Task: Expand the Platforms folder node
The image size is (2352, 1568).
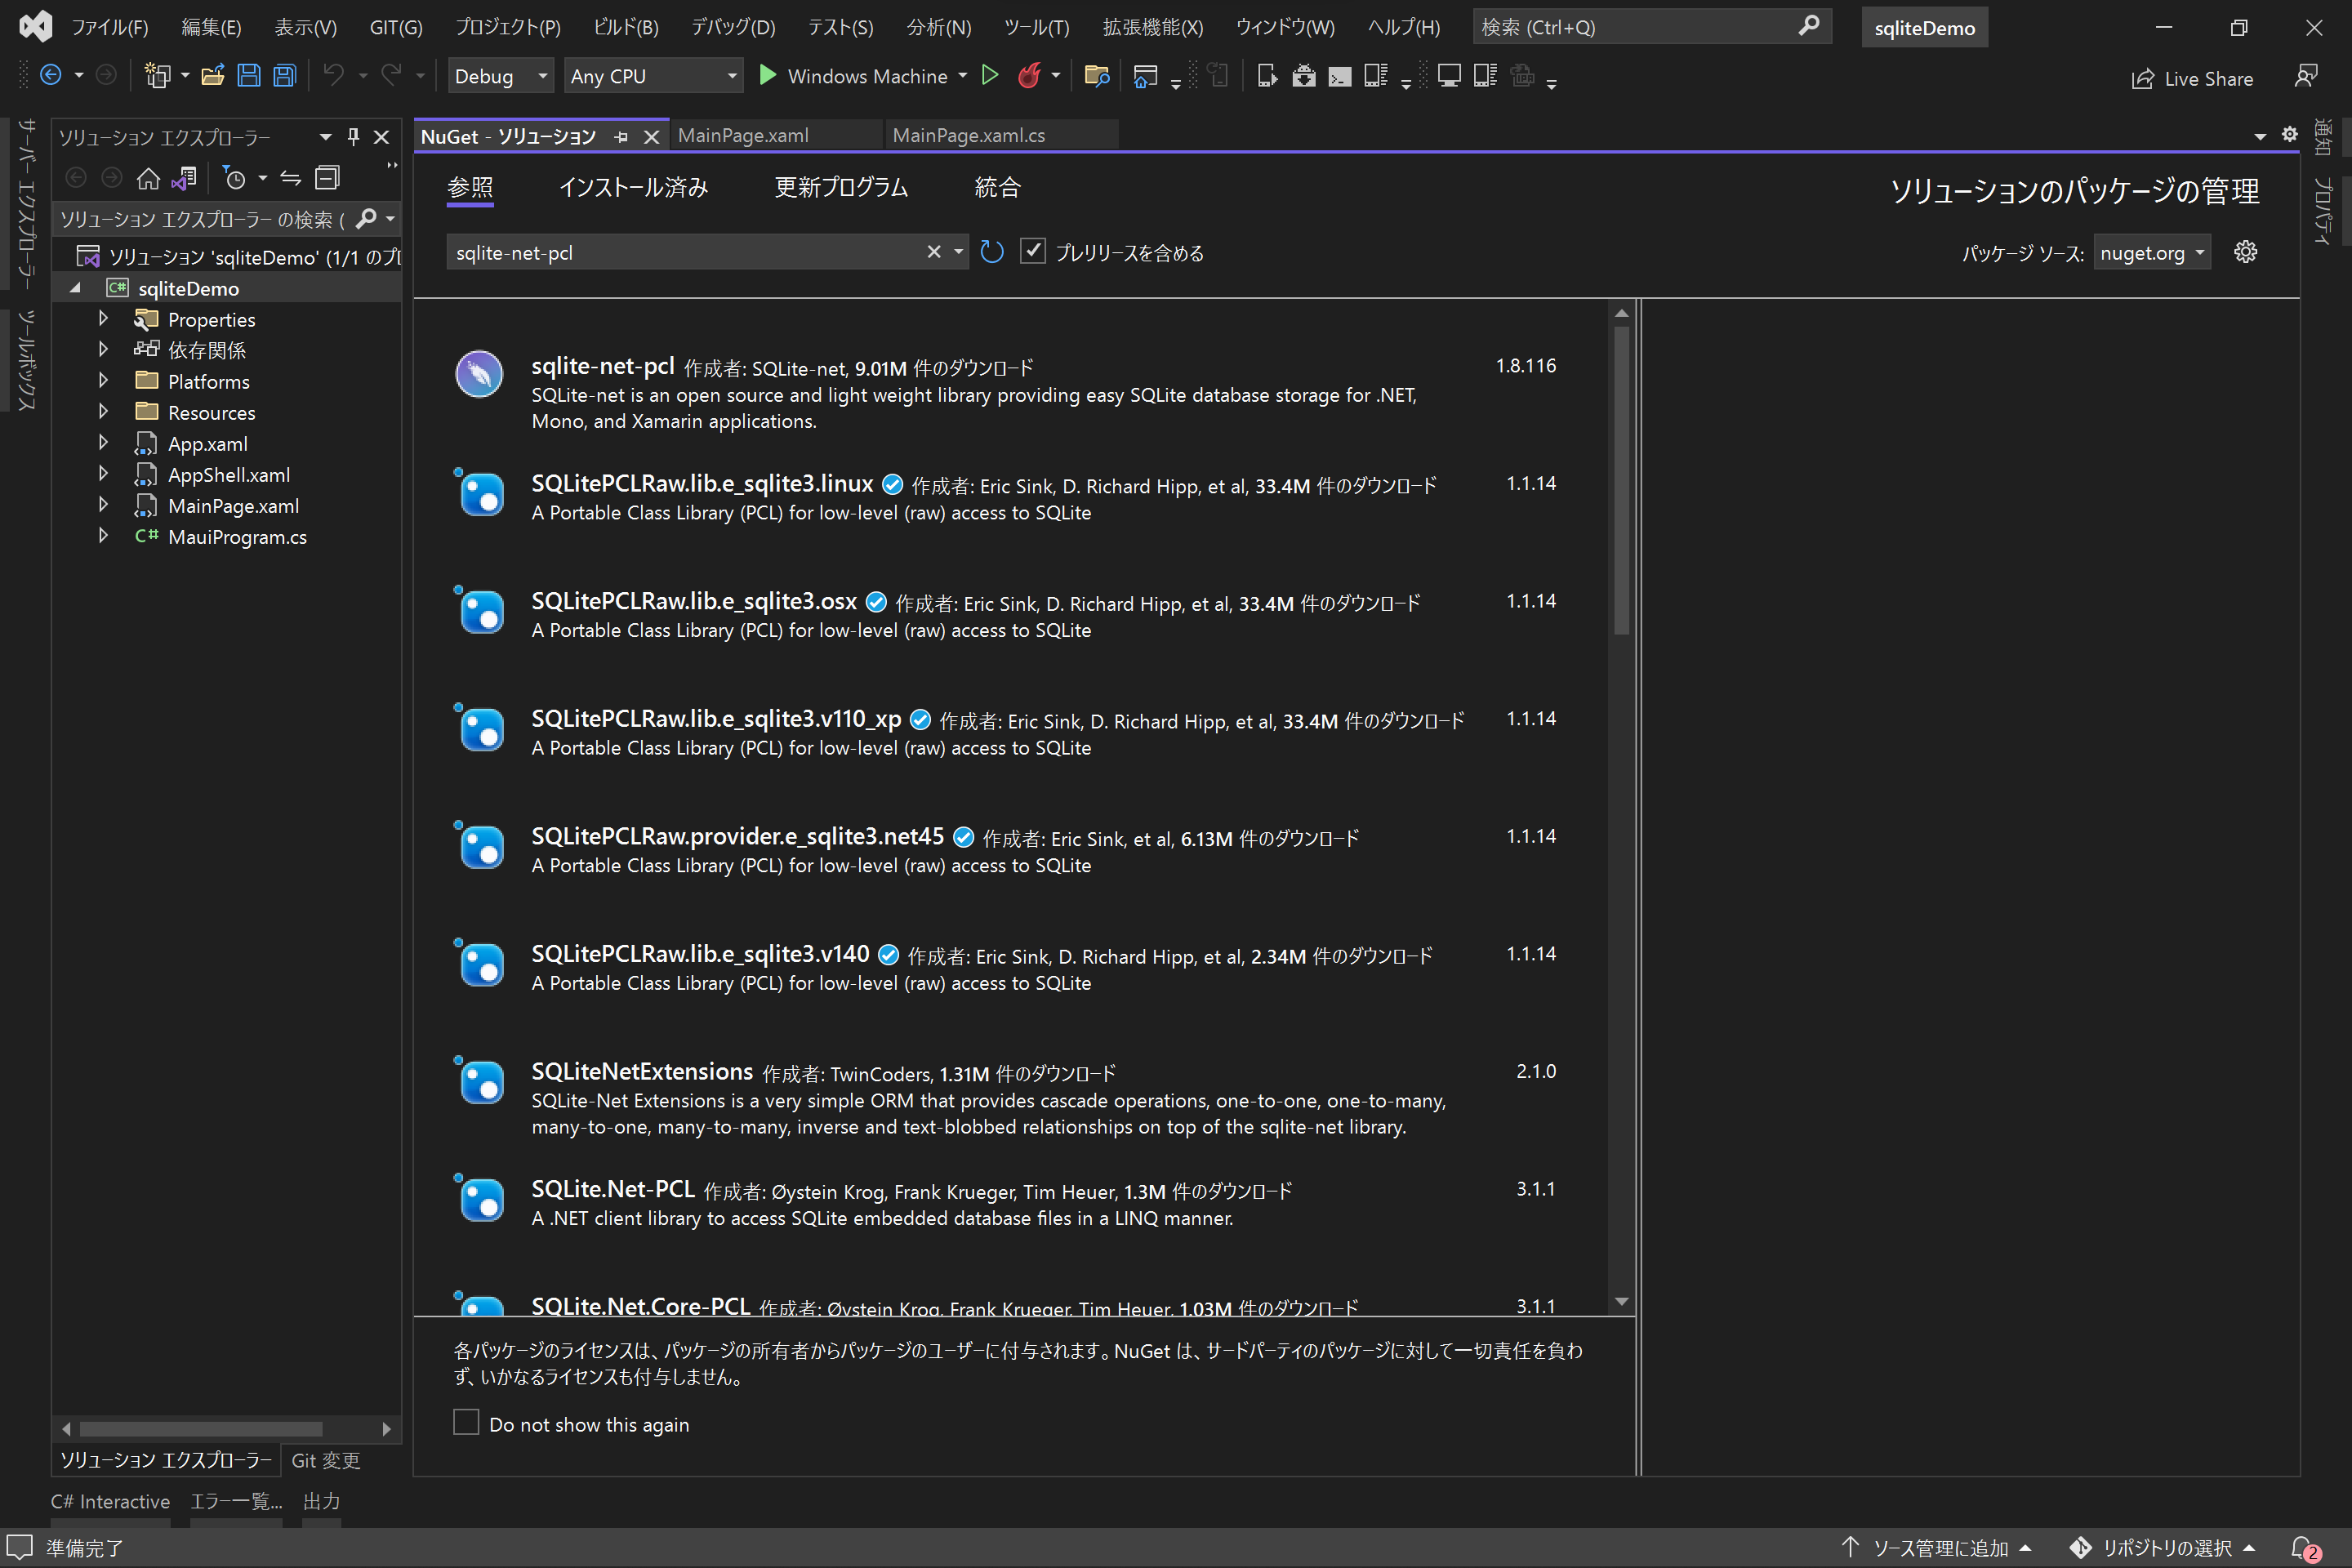Action: pyautogui.click(x=103, y=381)
